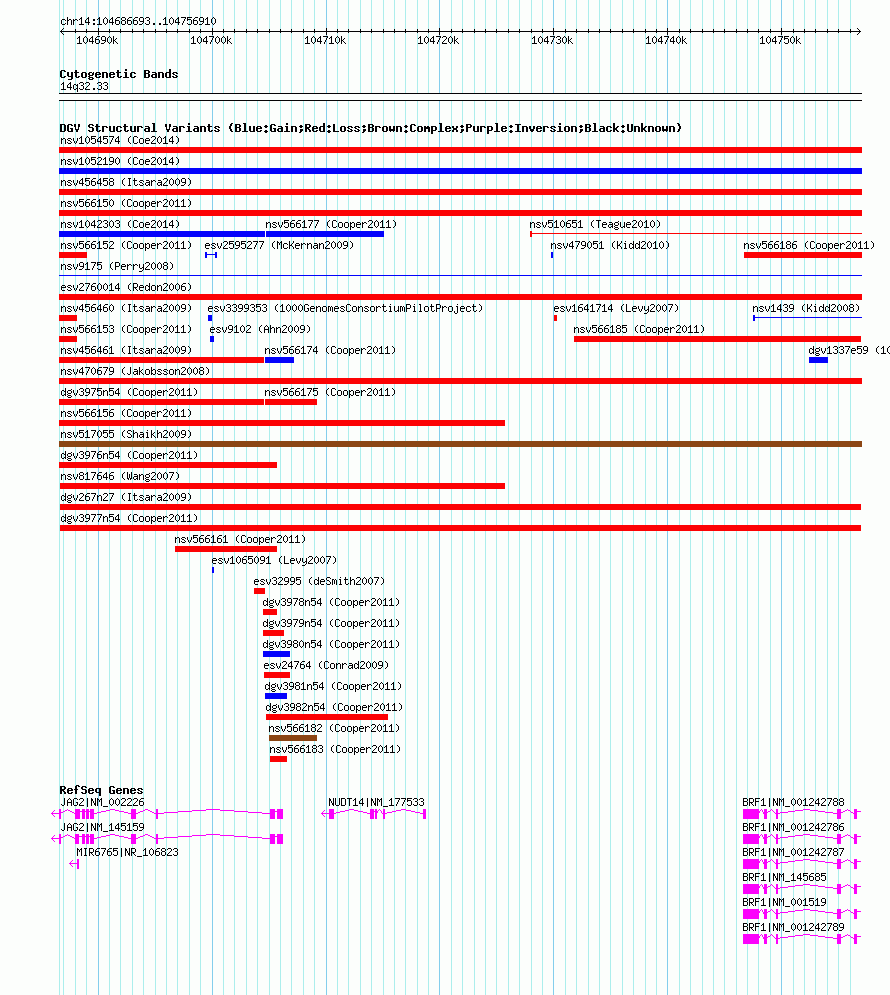890x995 pixels.
Task: Click the esv24764 (Conrad2009) label
Action: 326,665
